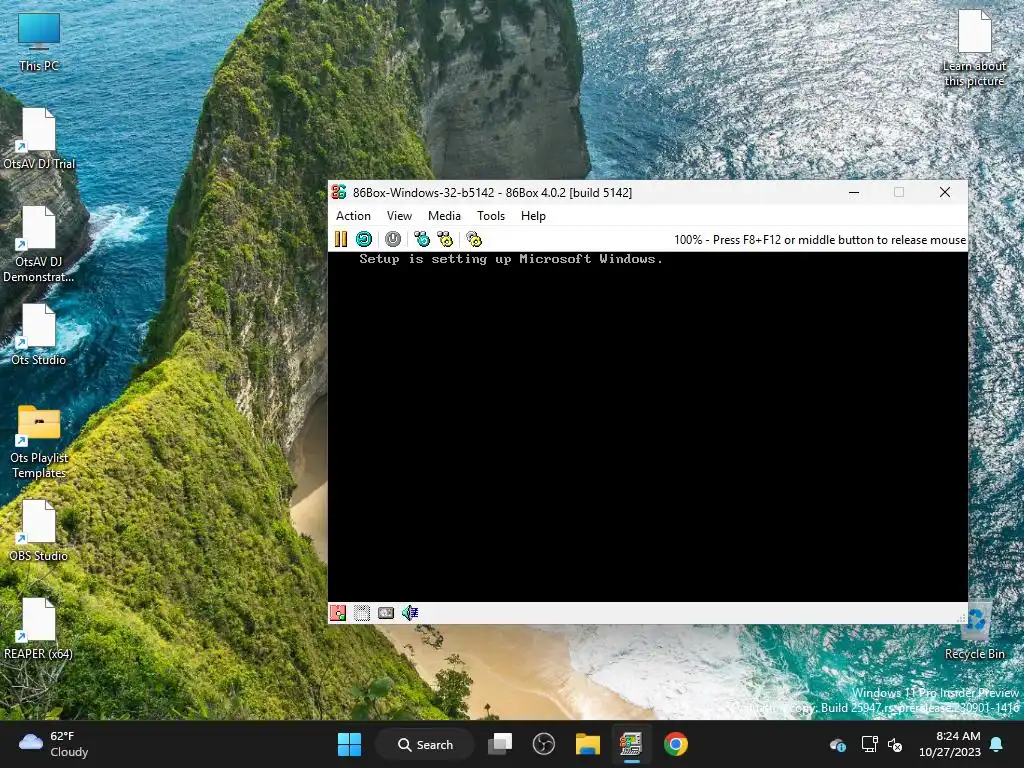Open the weather widget showing 62°F
The width and height of the screenshot is (1024, 768).
pyautogui.click(x=54, y=744)
